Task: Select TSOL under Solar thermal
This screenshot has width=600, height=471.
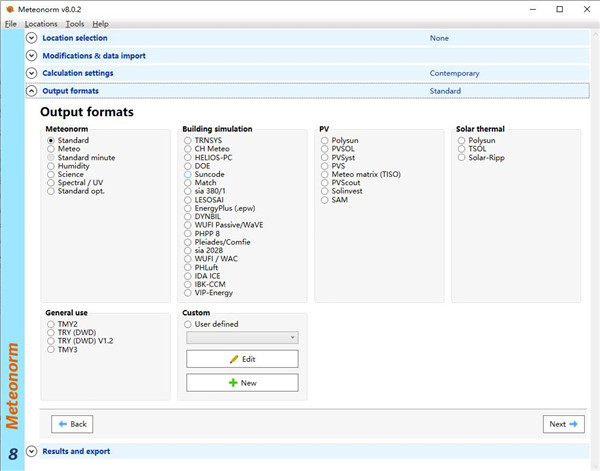Action: coord(462,149)
